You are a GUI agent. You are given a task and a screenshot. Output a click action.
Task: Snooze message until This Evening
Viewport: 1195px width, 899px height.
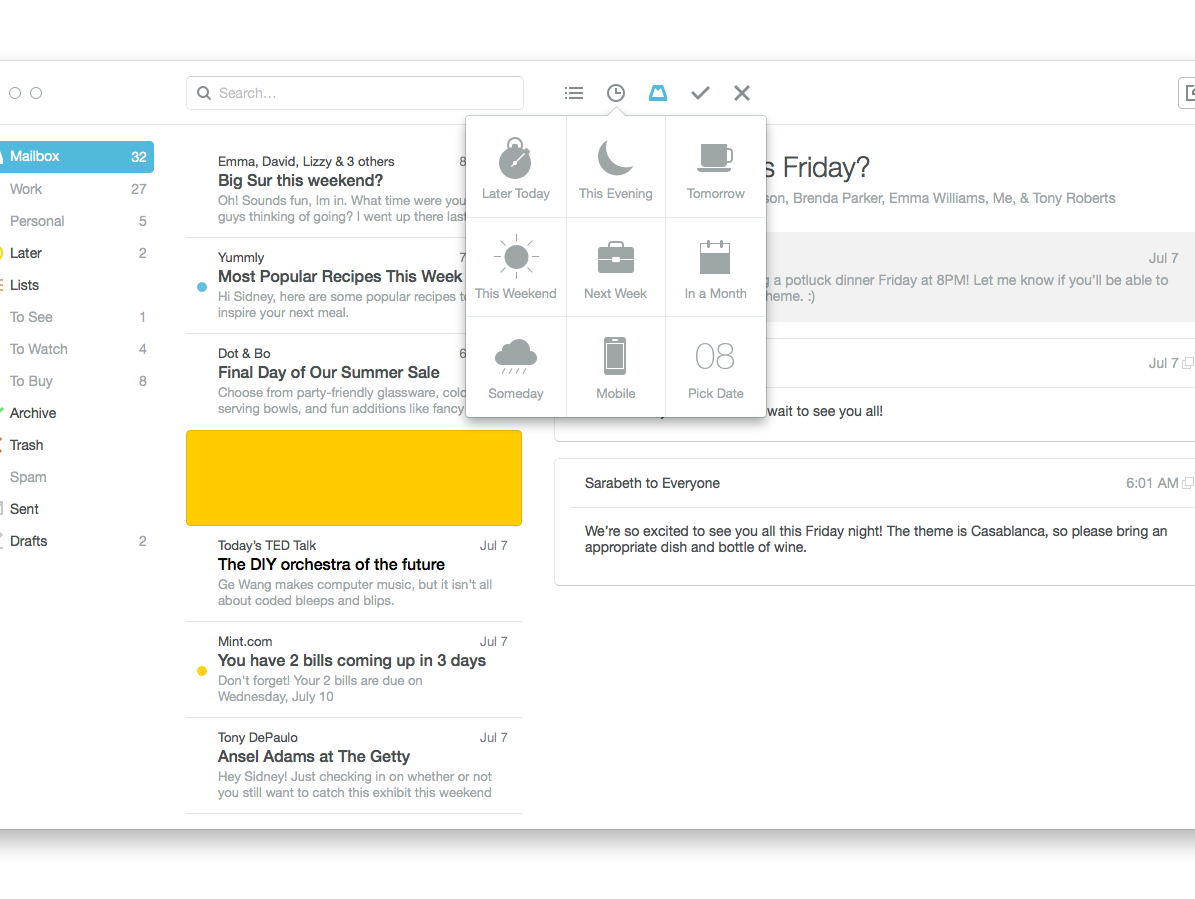(x=615, y=166)
